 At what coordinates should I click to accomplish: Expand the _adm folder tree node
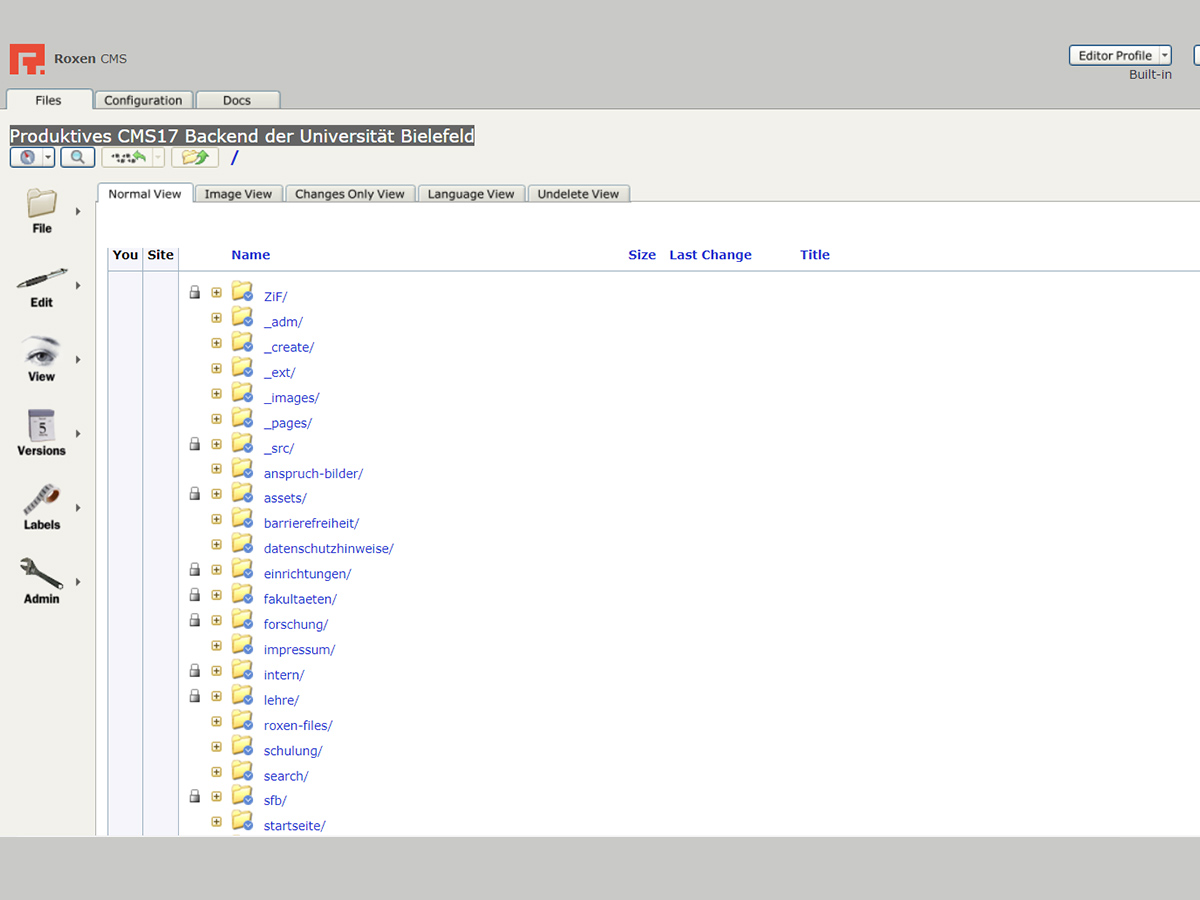216,318
